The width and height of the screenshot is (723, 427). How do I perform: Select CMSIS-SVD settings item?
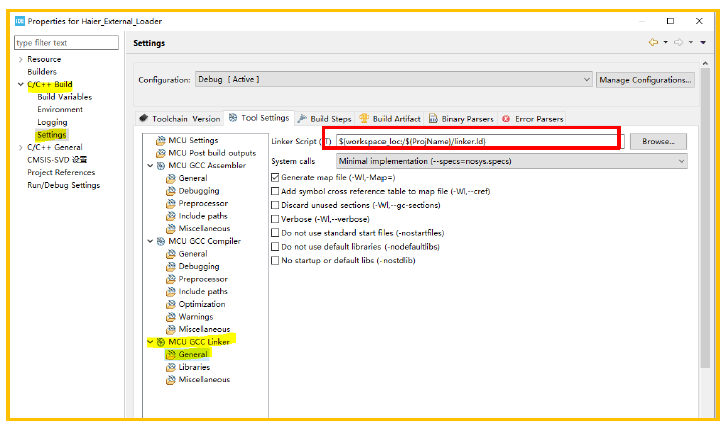click(x=57, y=160)
